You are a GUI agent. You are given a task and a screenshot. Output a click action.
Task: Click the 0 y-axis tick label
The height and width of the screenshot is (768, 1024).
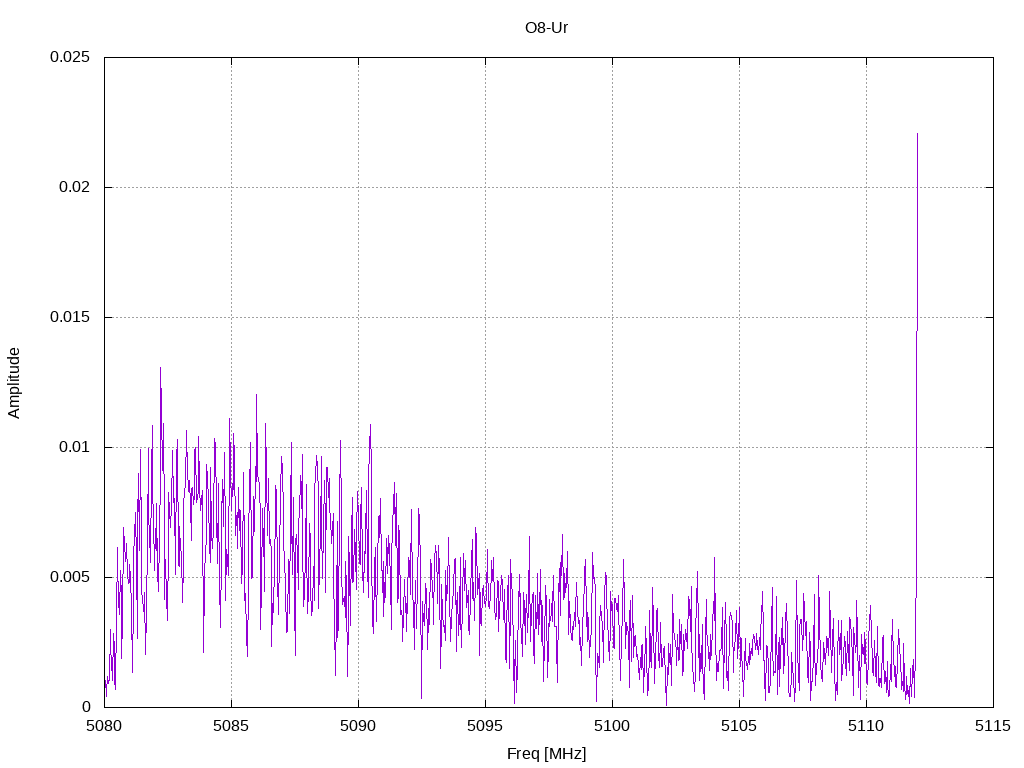pos(86,707)
